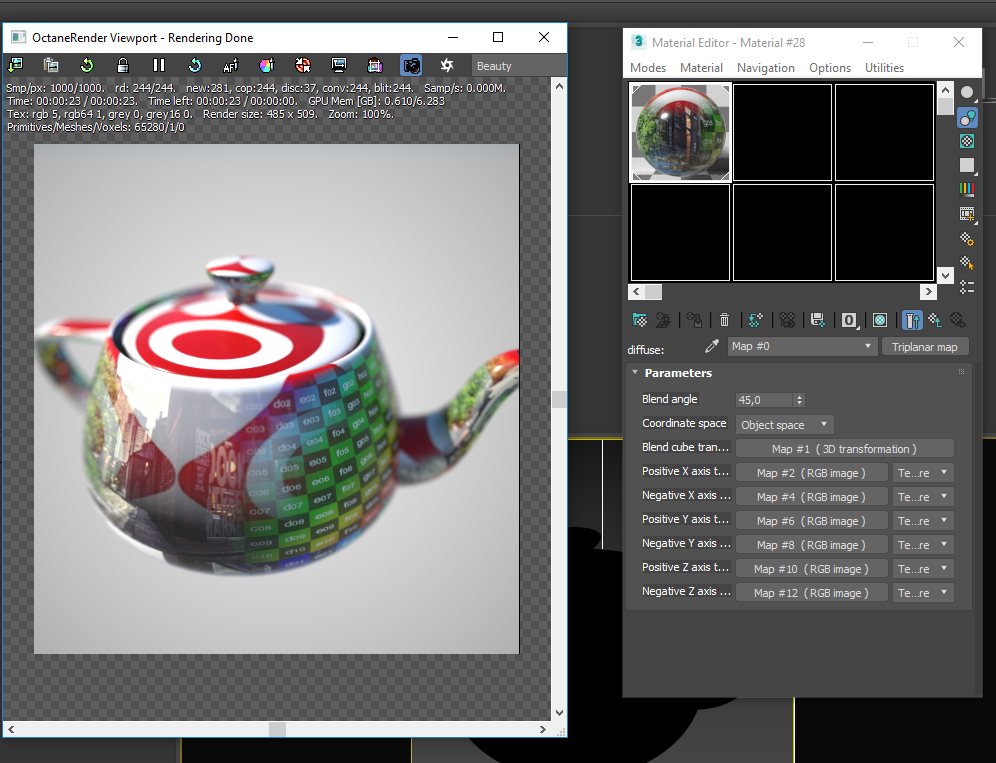Select the AF autofocus picker icon

[x=231, y=65]
